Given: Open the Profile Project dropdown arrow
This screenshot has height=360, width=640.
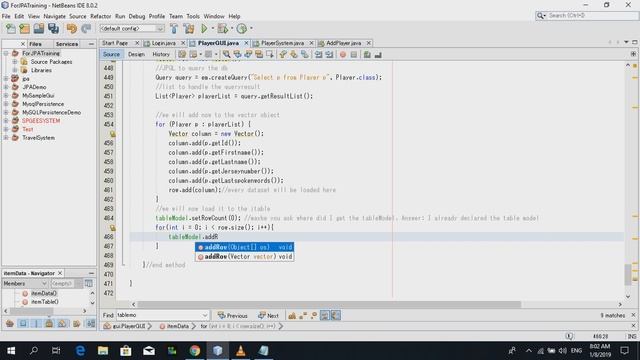Looking at the screenshot, I should click(x=251, y=28).
